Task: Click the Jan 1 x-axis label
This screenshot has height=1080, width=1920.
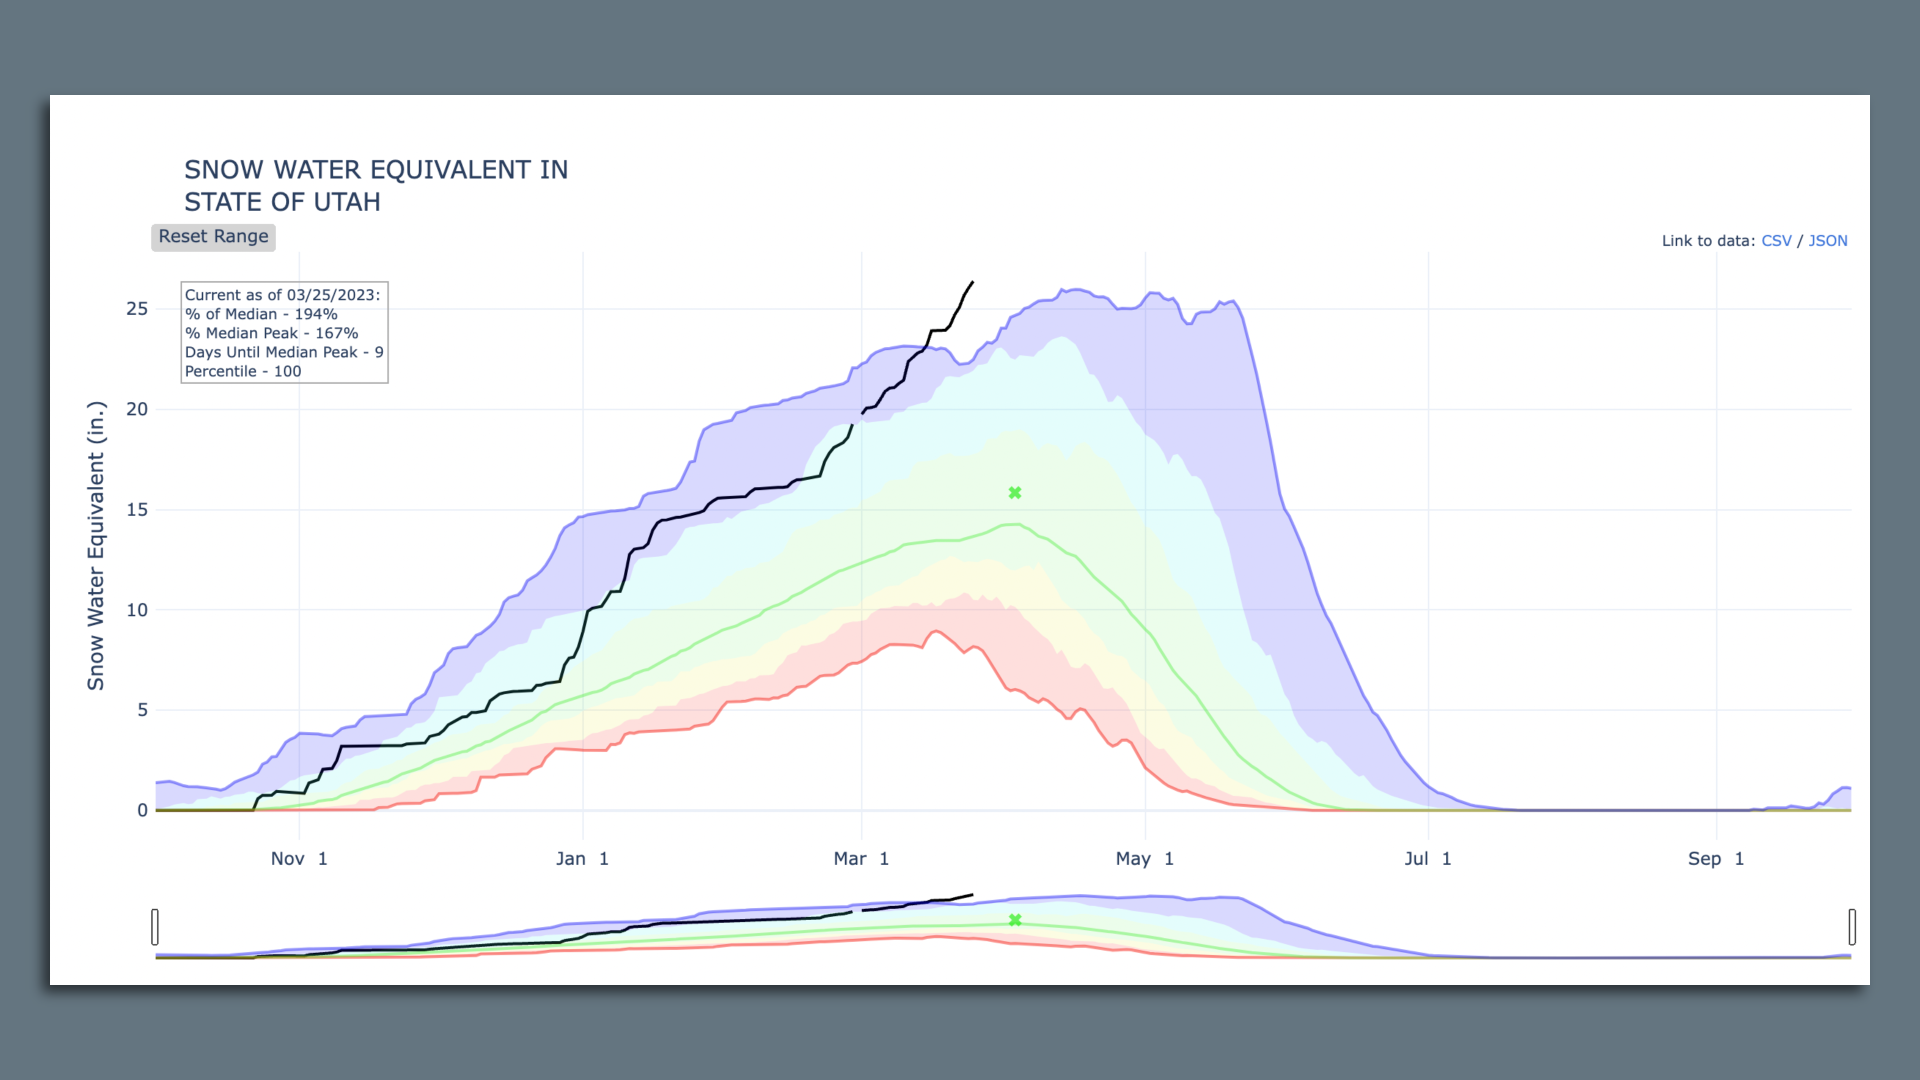Action: click(582, 859)
